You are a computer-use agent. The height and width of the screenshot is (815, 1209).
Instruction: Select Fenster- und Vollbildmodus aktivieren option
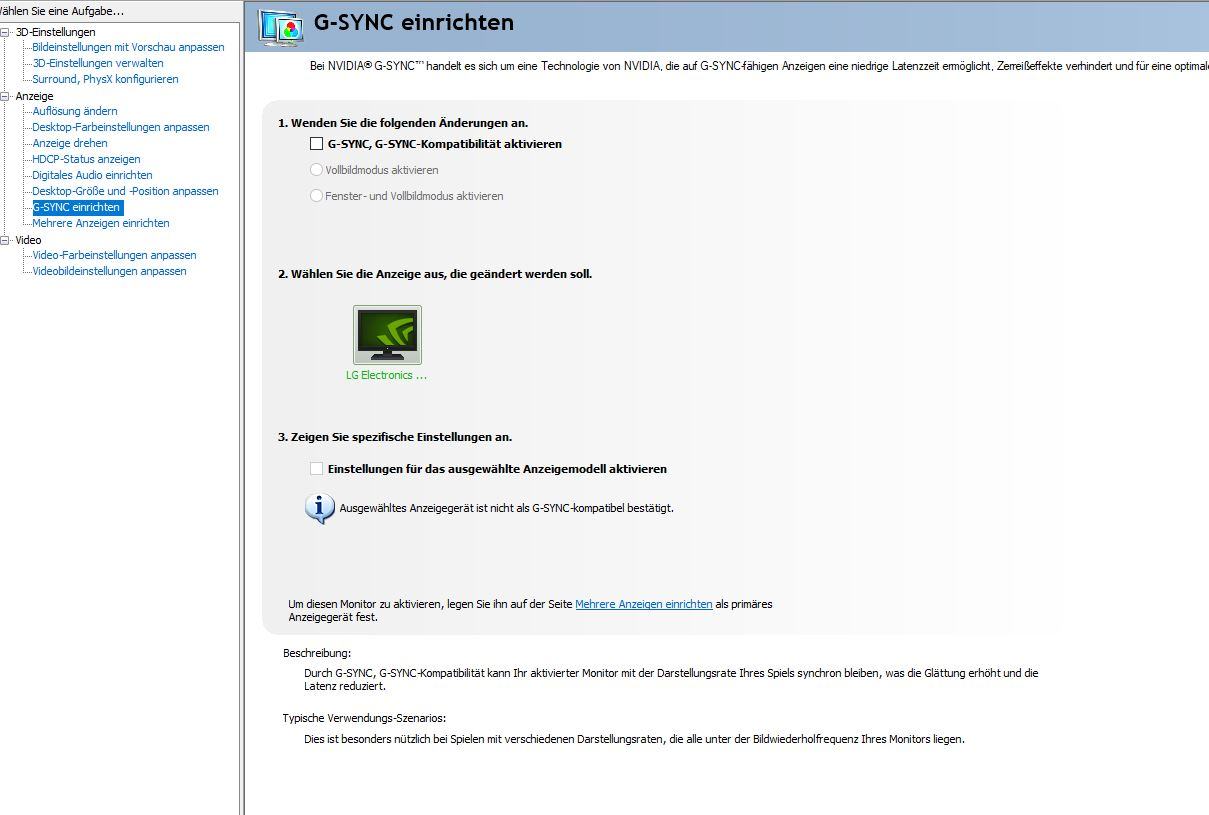pyautogui.click(x=317, y=196)
